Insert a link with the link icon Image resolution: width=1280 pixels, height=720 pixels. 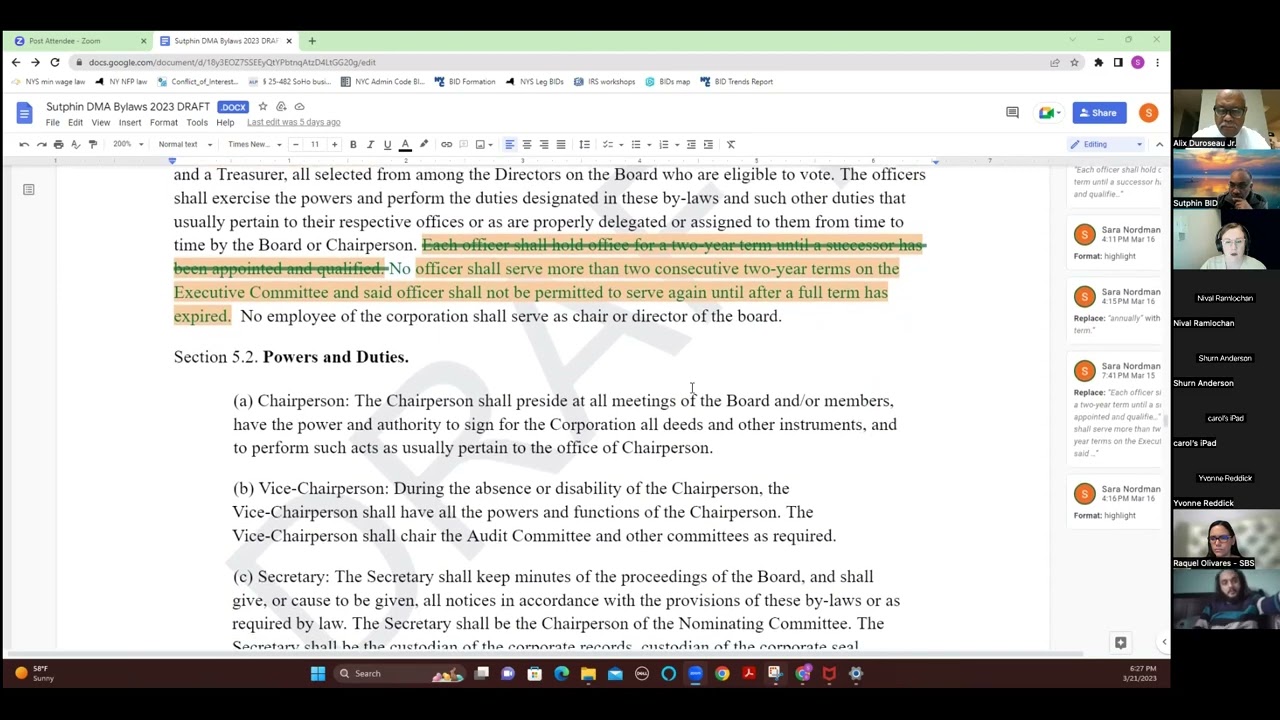pos(446,144)
